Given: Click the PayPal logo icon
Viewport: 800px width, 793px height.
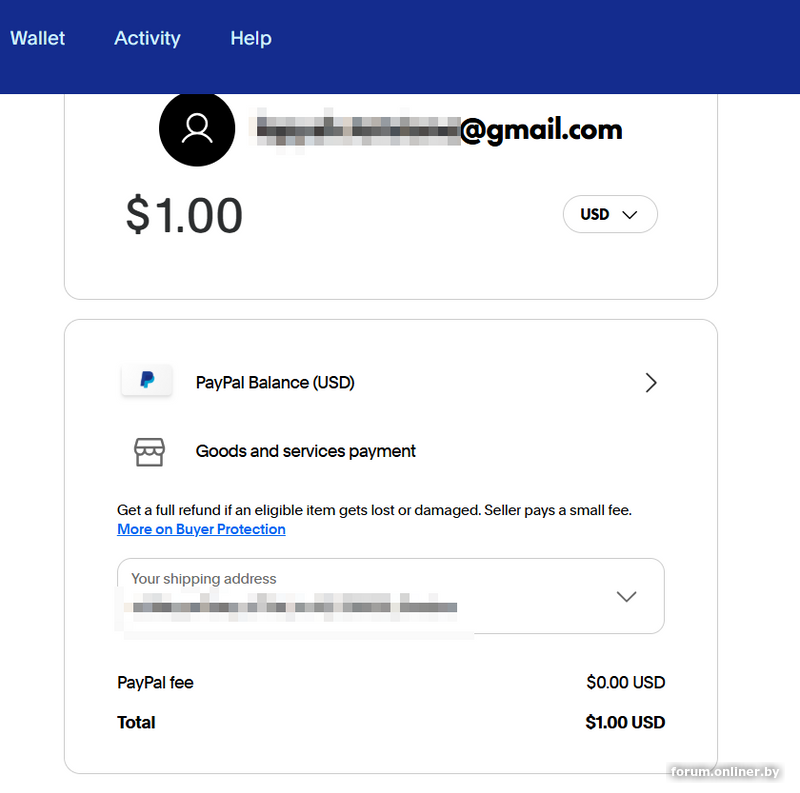Looking at the screenshot, I should click(x=146, y=381).
